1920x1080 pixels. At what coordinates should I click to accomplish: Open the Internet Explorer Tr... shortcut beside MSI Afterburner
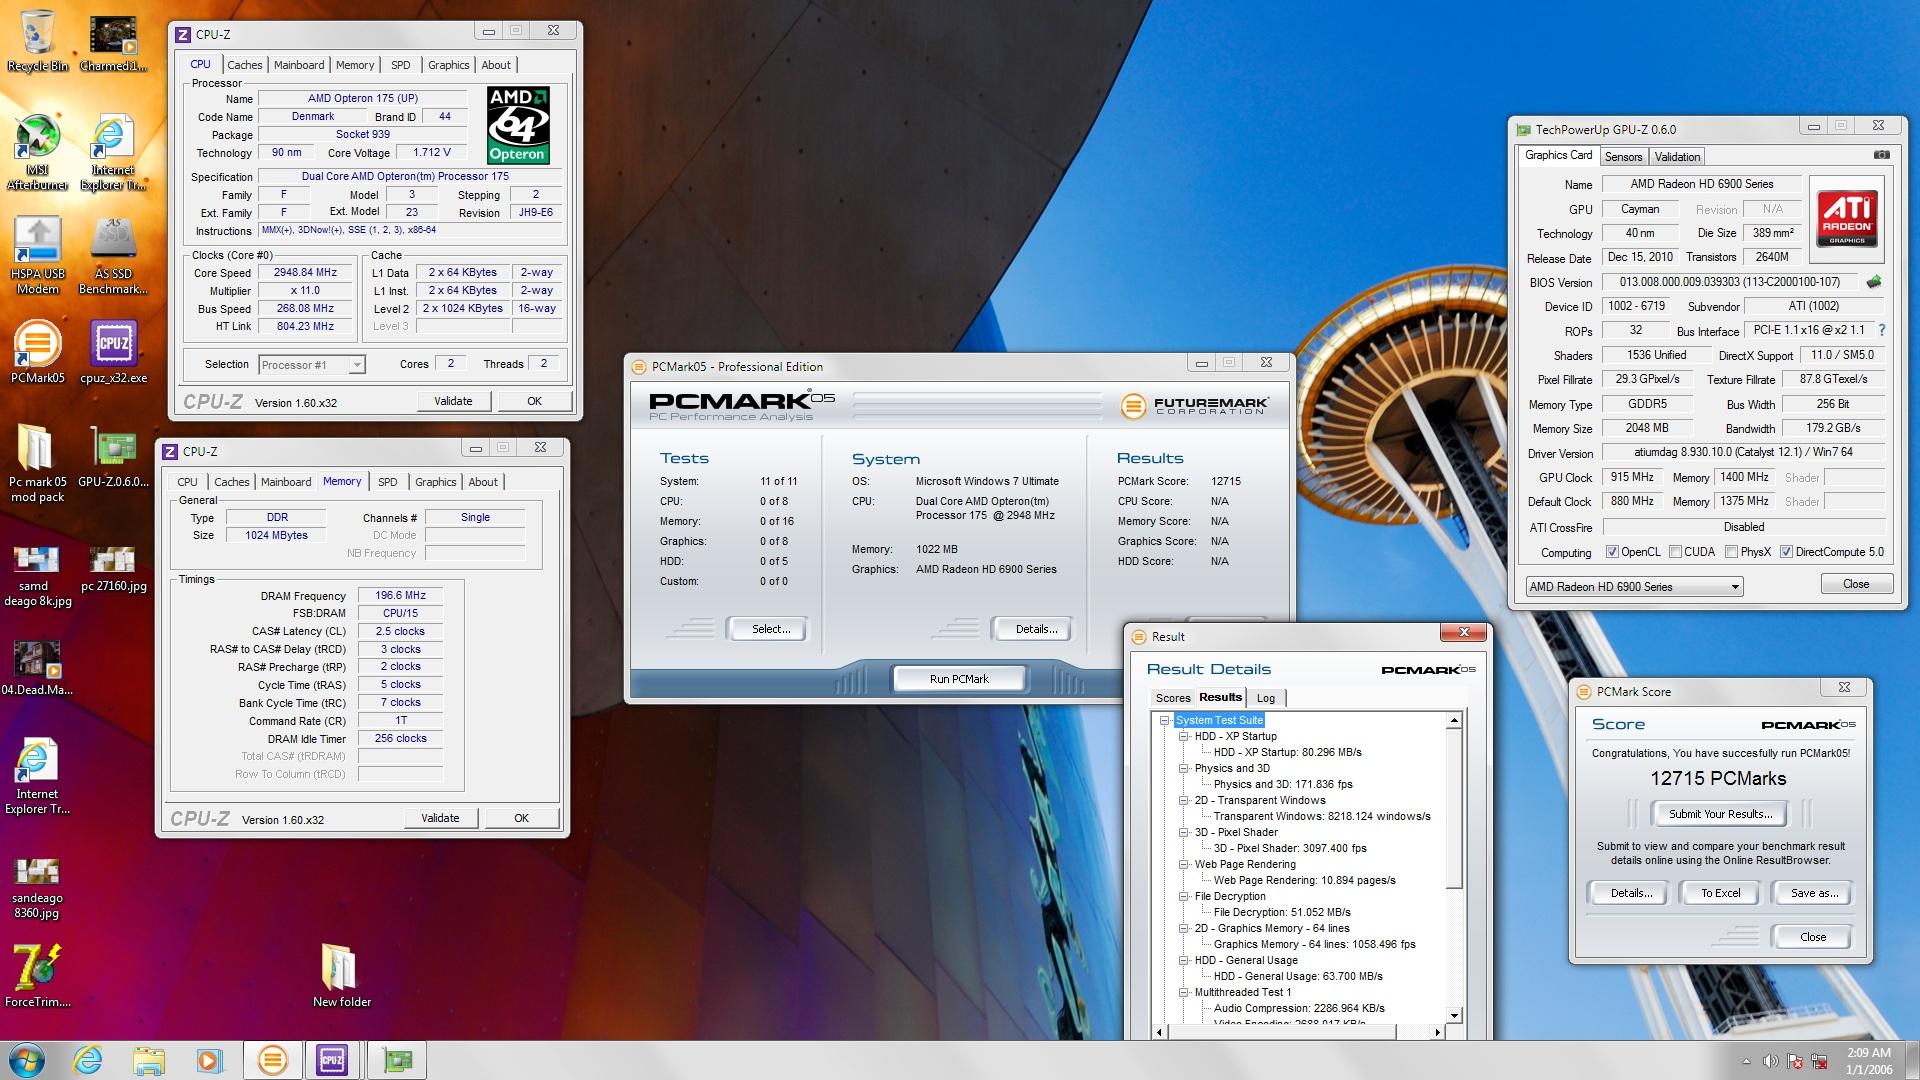point(113,152)
